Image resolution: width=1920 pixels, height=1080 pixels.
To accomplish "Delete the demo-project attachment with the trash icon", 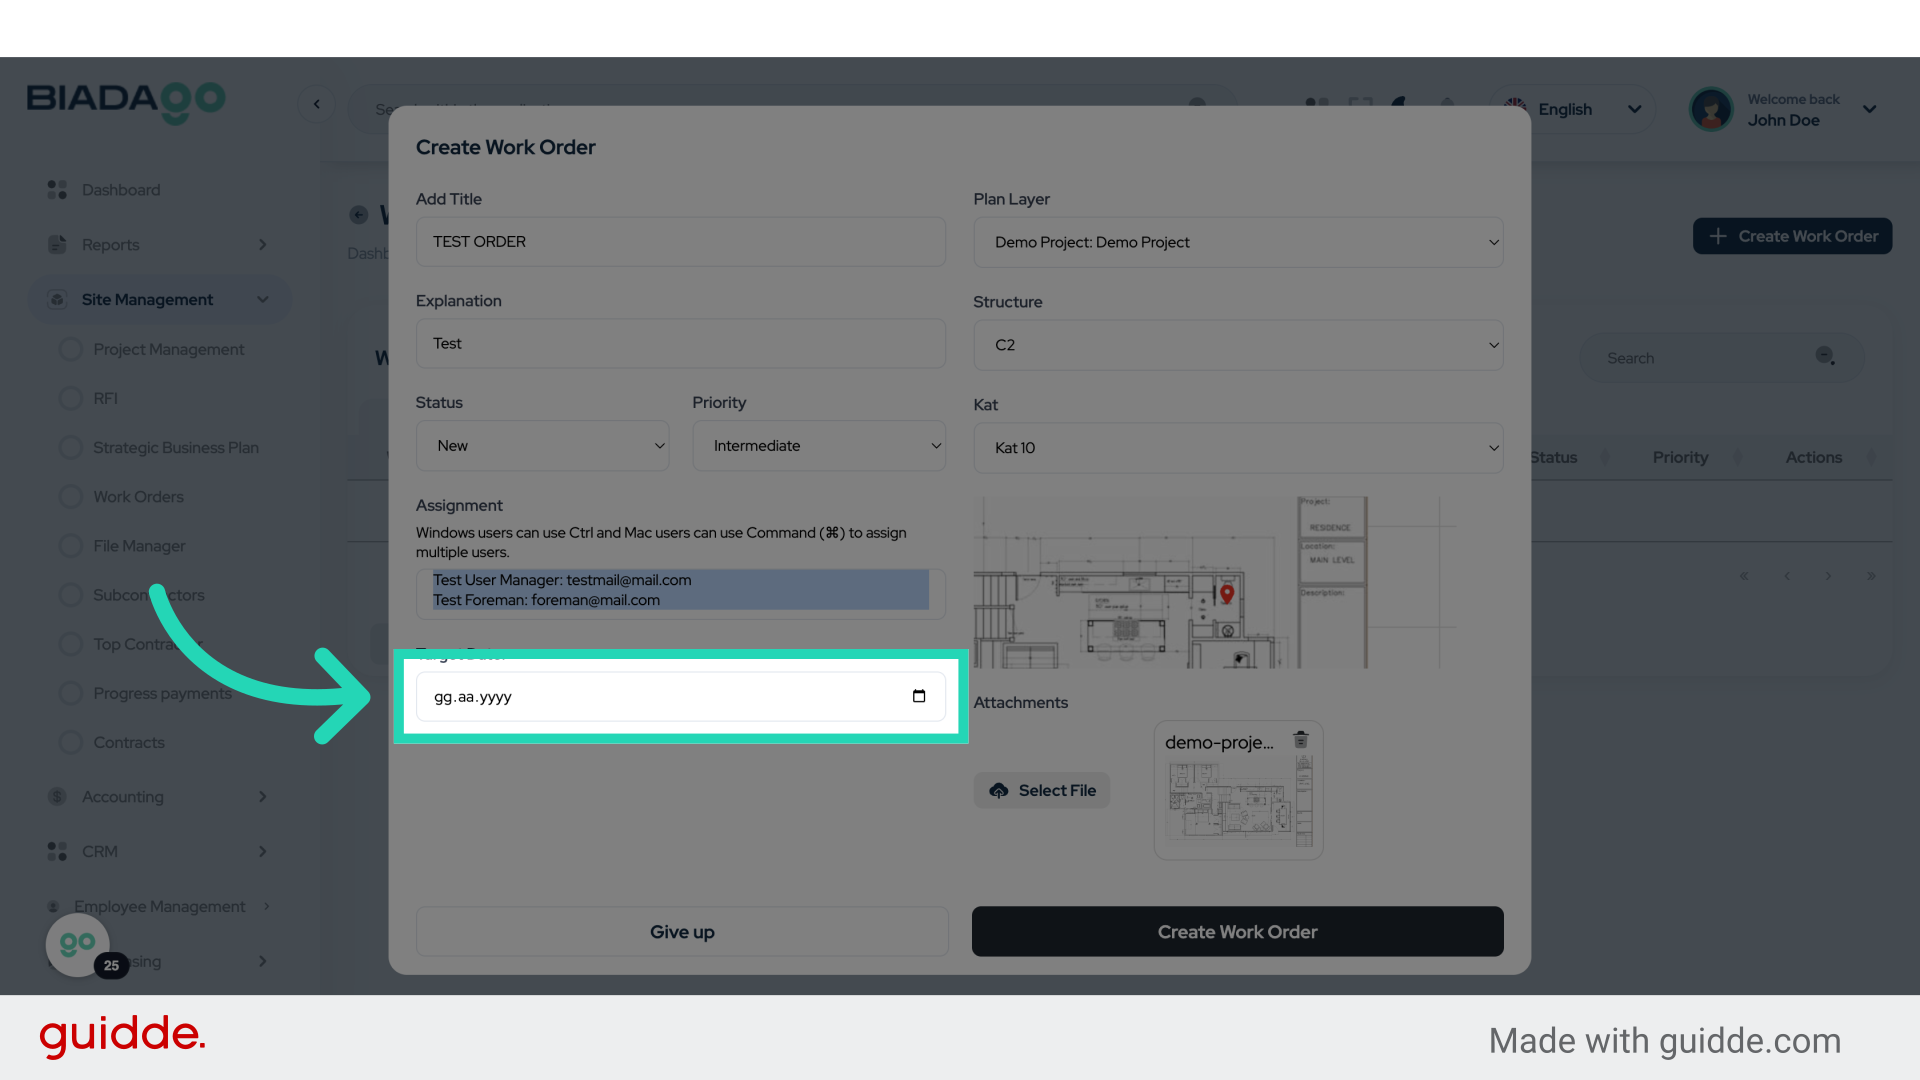I will 1300,740.
